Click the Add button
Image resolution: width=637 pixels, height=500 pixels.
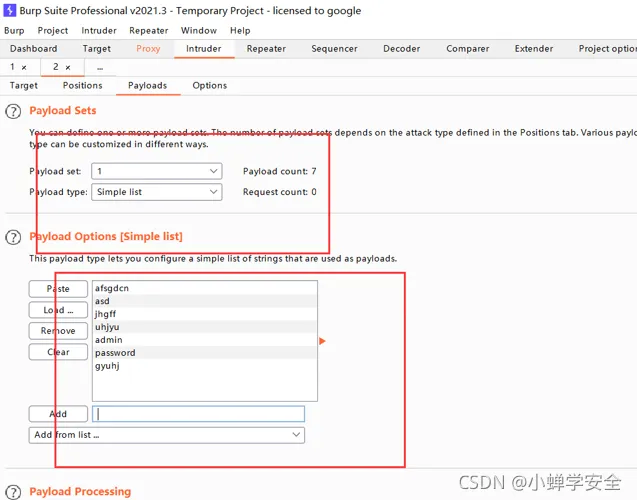pos(58,414)
